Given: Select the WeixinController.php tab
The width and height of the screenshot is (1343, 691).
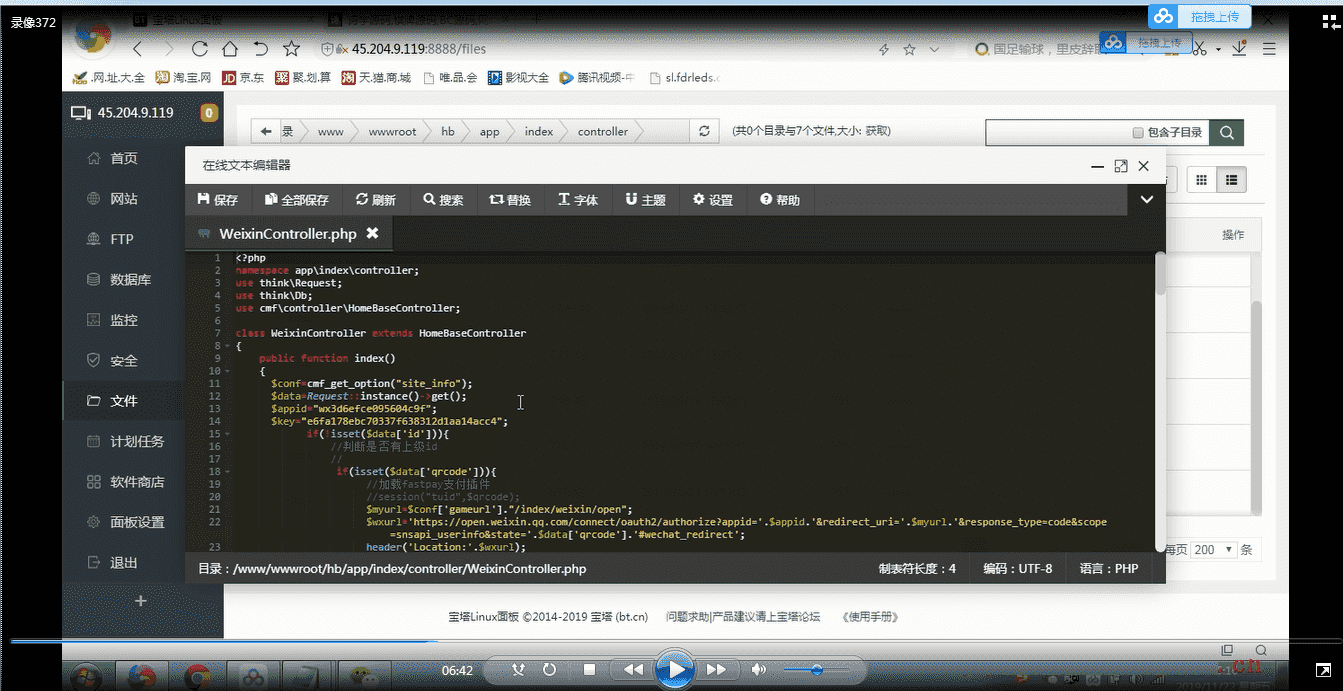Looking at the screenshot, I should pos(287,234).
